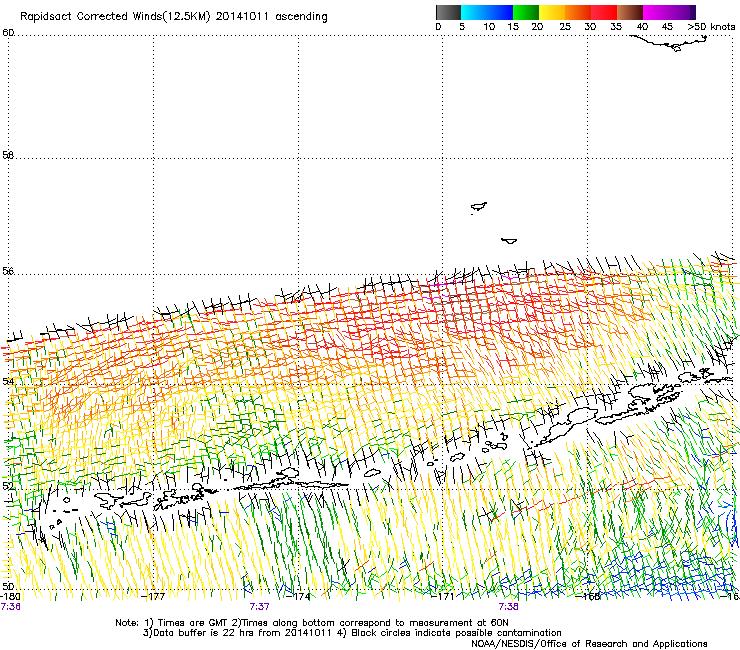Click the green 15-20 knots legend segment
The width and height of the screenshot is (740, 650).
526,12
